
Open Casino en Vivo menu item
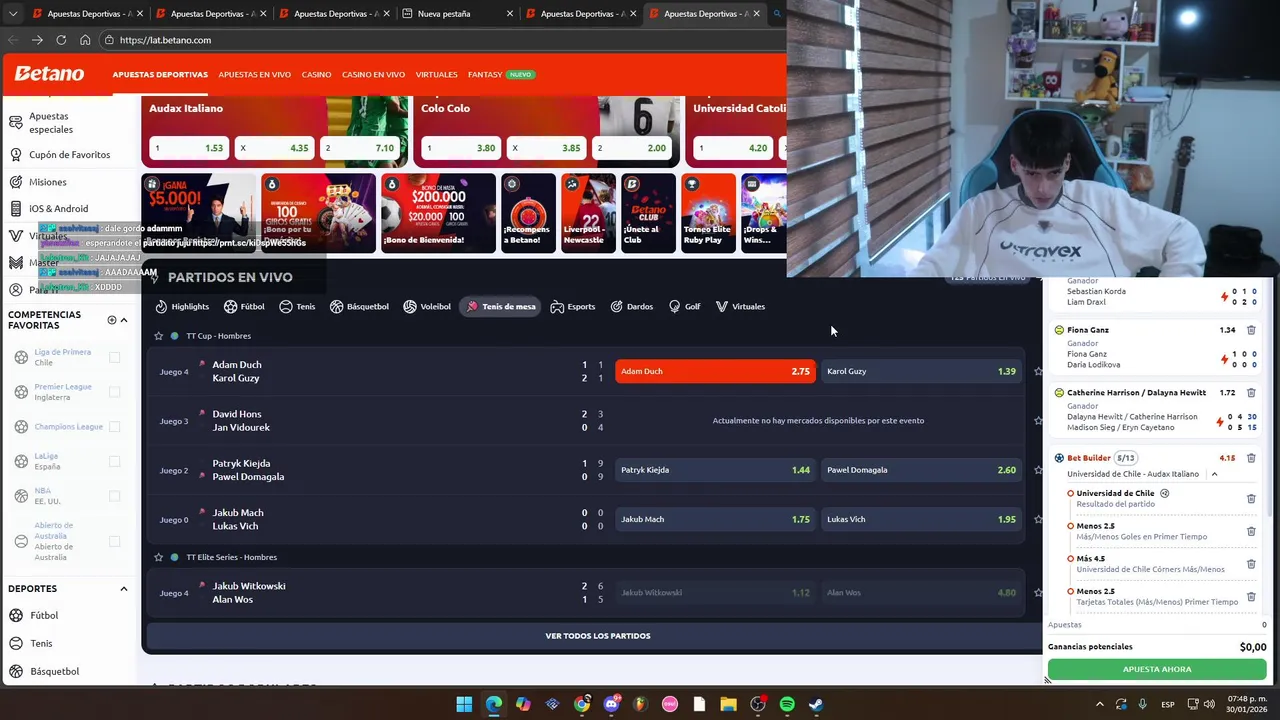pos(373,75)
